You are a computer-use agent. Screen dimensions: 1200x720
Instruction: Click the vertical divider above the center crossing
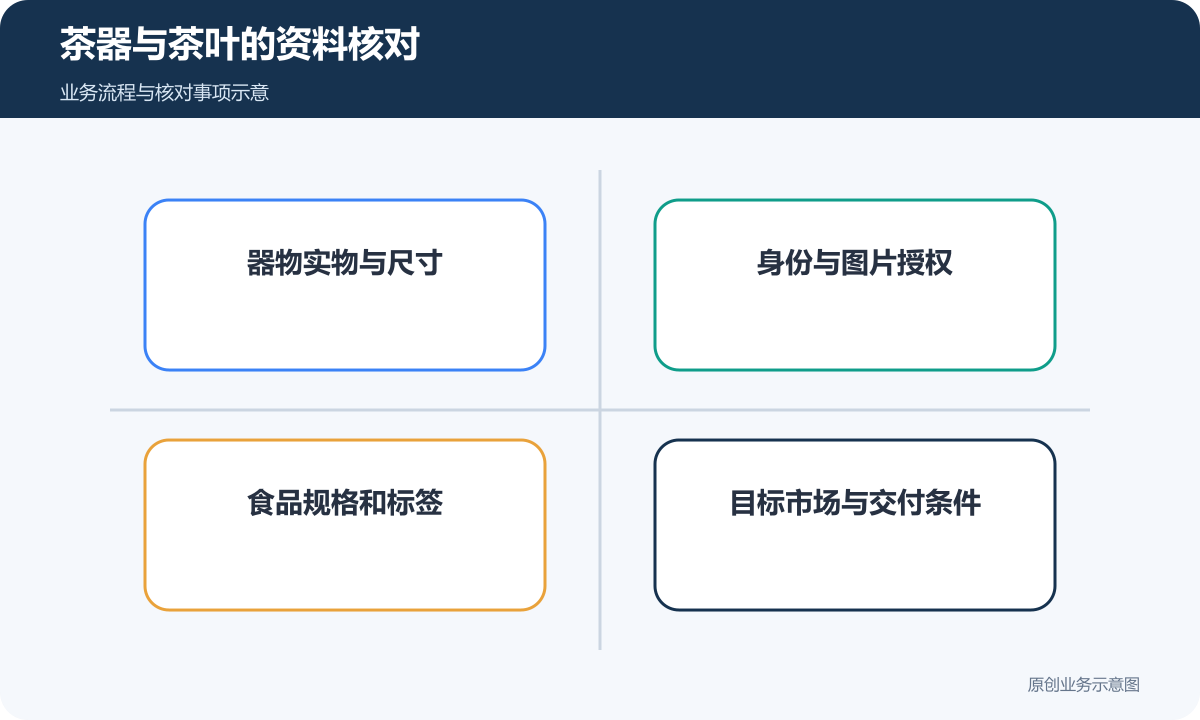[600, 289]
